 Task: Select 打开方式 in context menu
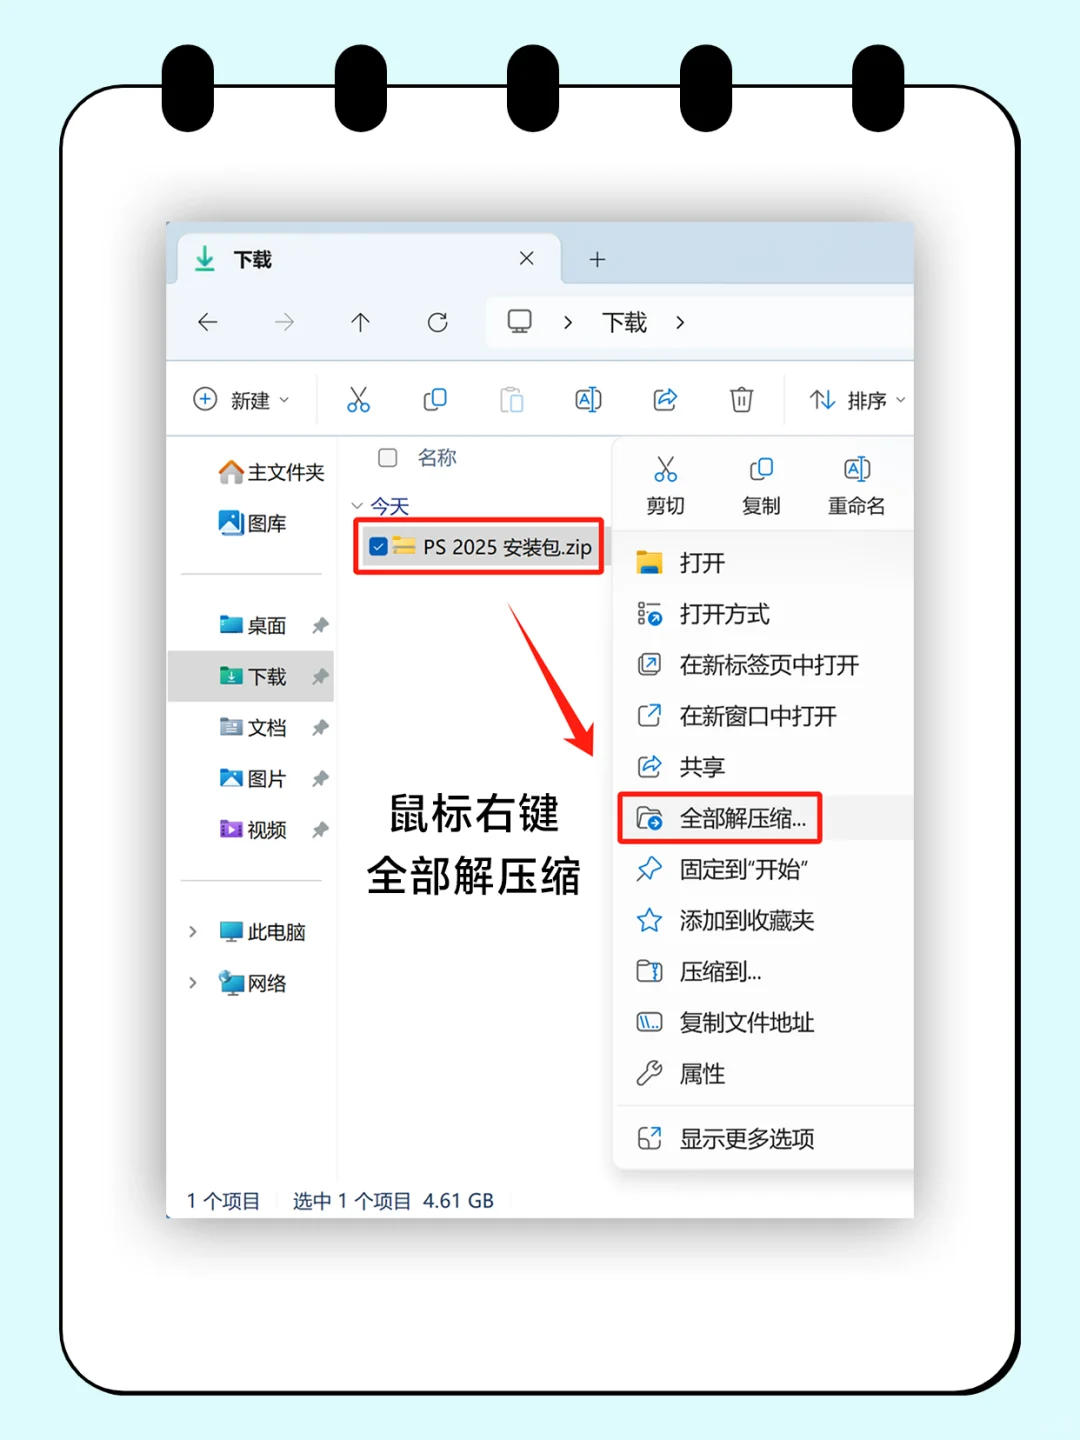point(764,614)
